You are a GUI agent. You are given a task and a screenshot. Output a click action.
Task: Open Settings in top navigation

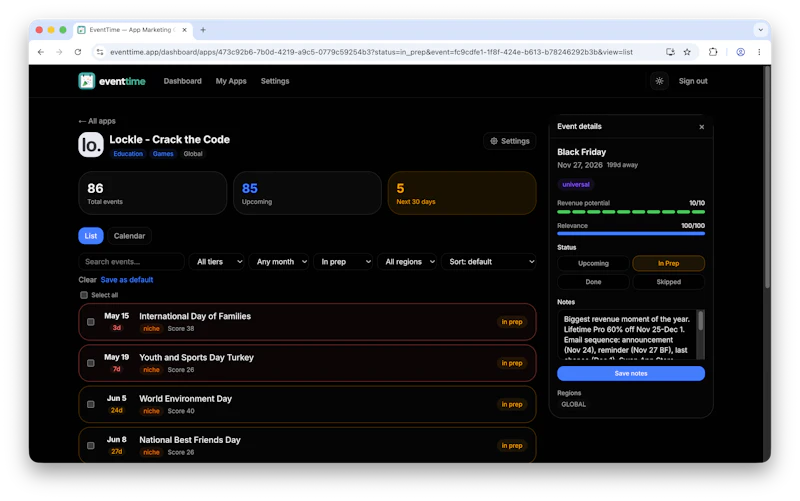click(x=274, y=81)
